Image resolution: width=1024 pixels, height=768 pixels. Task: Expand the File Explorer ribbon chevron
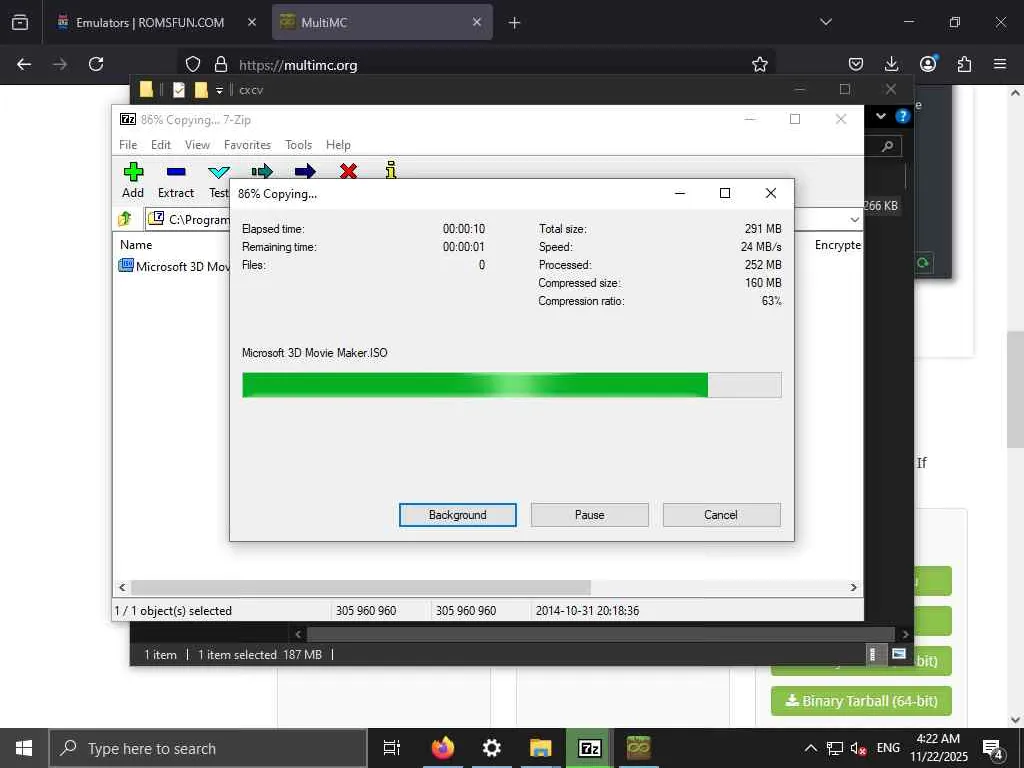tap(881, 116)
